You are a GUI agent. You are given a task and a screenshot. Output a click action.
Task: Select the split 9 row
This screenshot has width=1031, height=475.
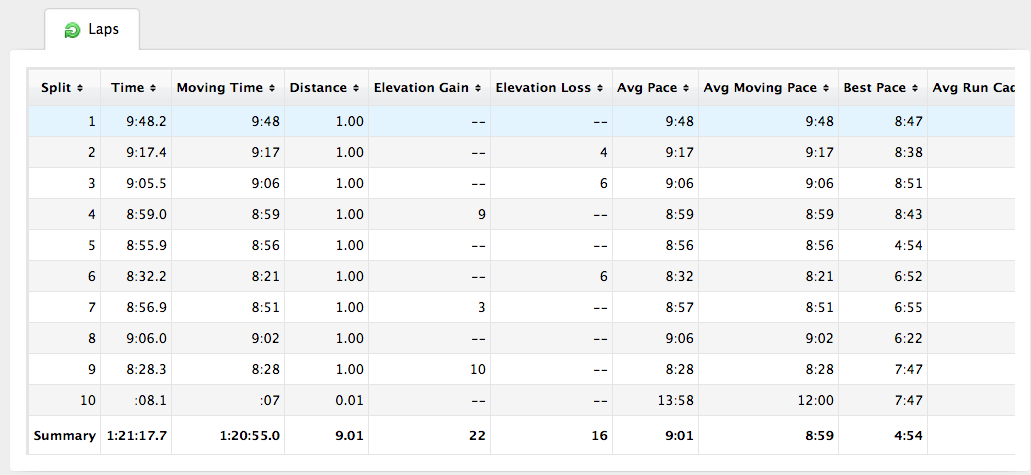500,370
